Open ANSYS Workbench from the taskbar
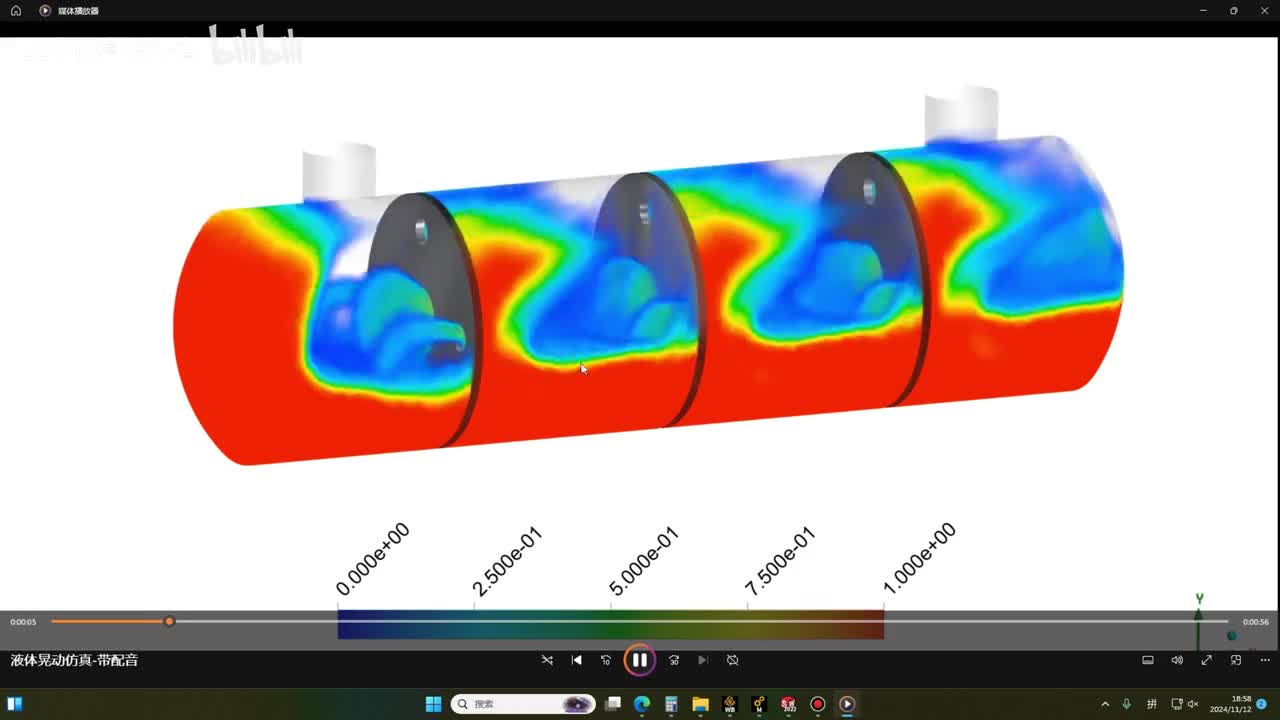Image resolution: width=1280 pixels, height=720 pixels. (x=730, y=704)
